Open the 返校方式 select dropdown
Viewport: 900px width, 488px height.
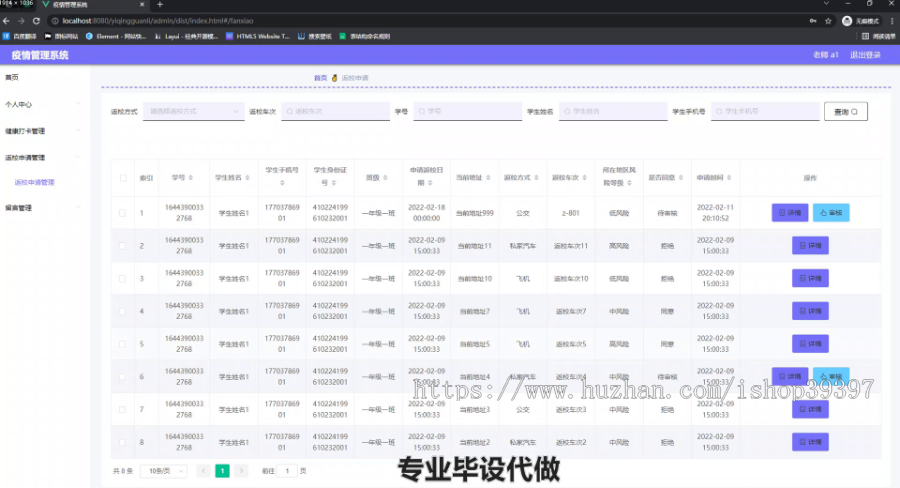pyautogui.click(x=193, y=111)
